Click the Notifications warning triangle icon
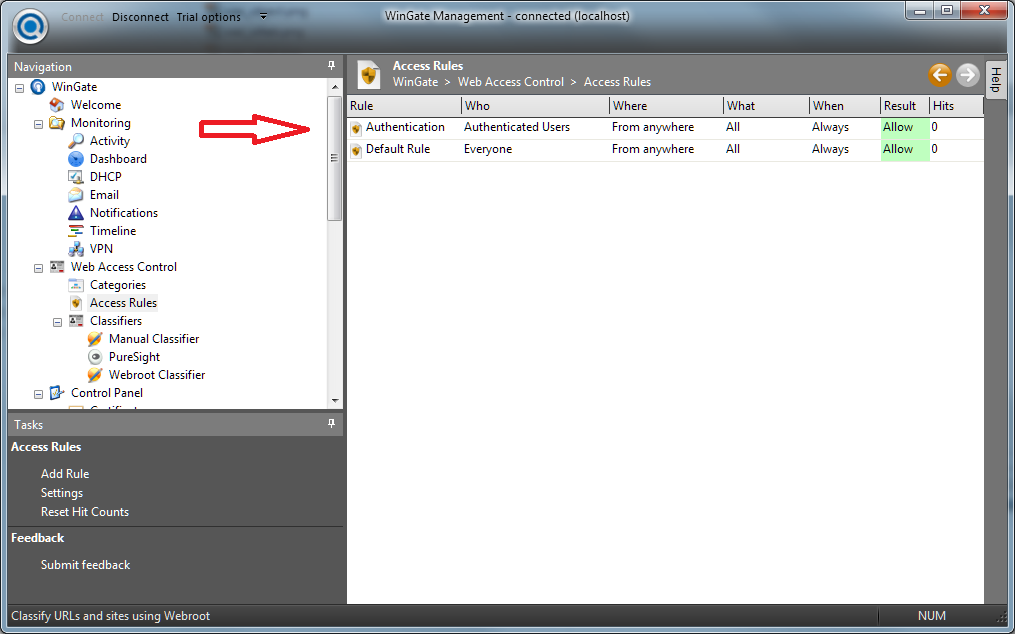Screen dimensions: 1015x634 coord(76,213)
